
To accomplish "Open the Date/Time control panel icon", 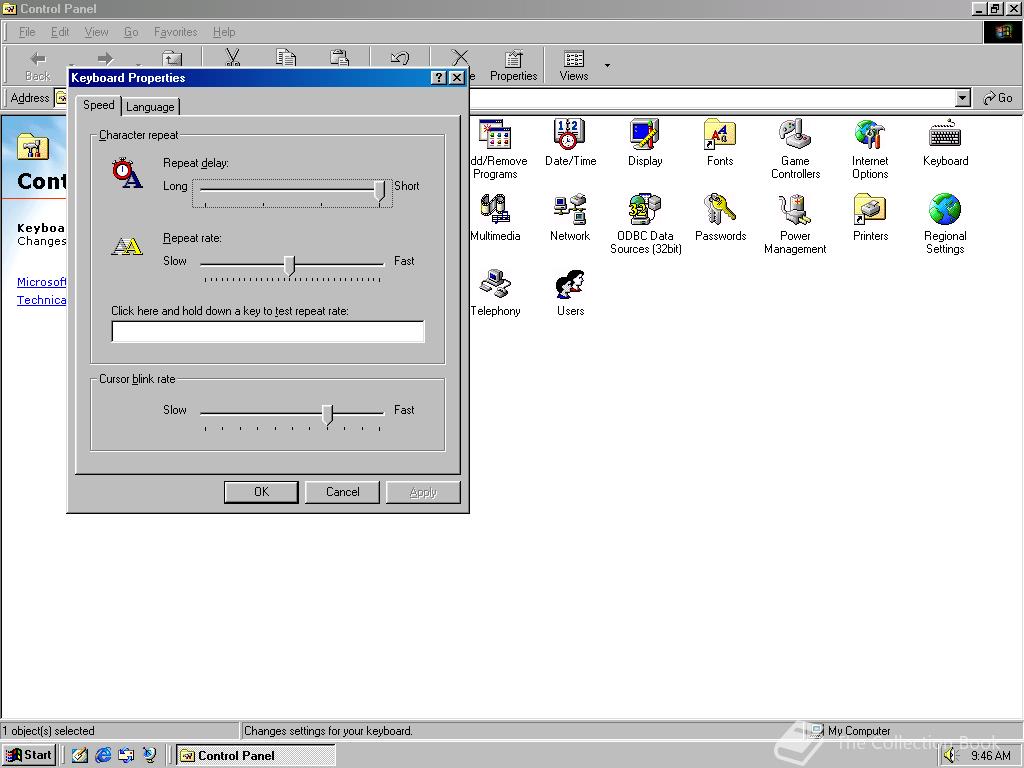I will (x=570, y=143).
